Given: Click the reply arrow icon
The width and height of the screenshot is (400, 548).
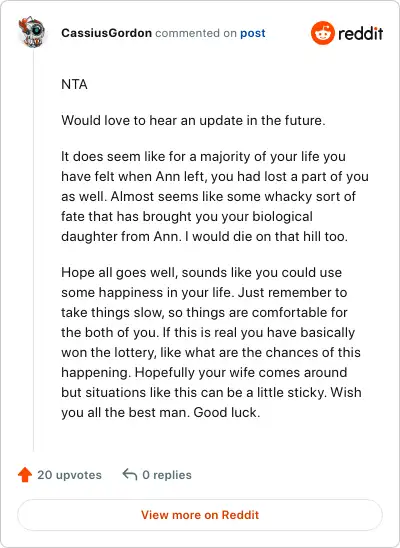Looking at the screenshot, I should [x=130, y=475].
